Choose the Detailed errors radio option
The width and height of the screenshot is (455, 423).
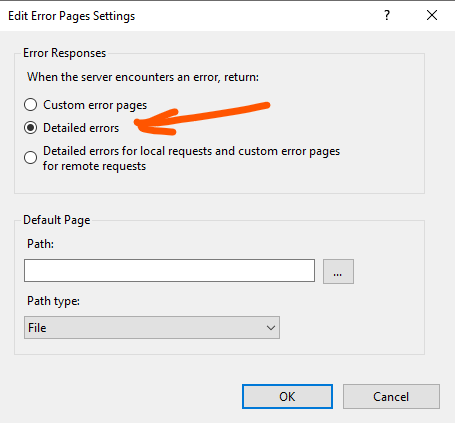30,128
